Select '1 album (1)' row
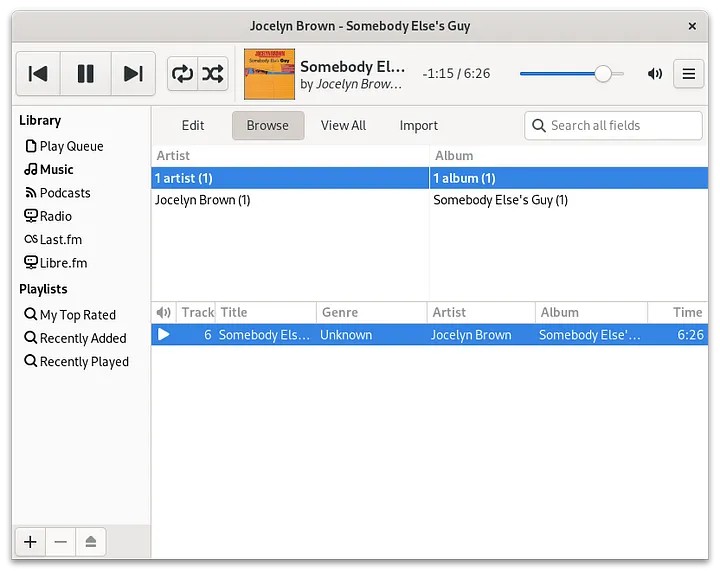The width and height of the screenshot is (720, 574). pos(569,178)
